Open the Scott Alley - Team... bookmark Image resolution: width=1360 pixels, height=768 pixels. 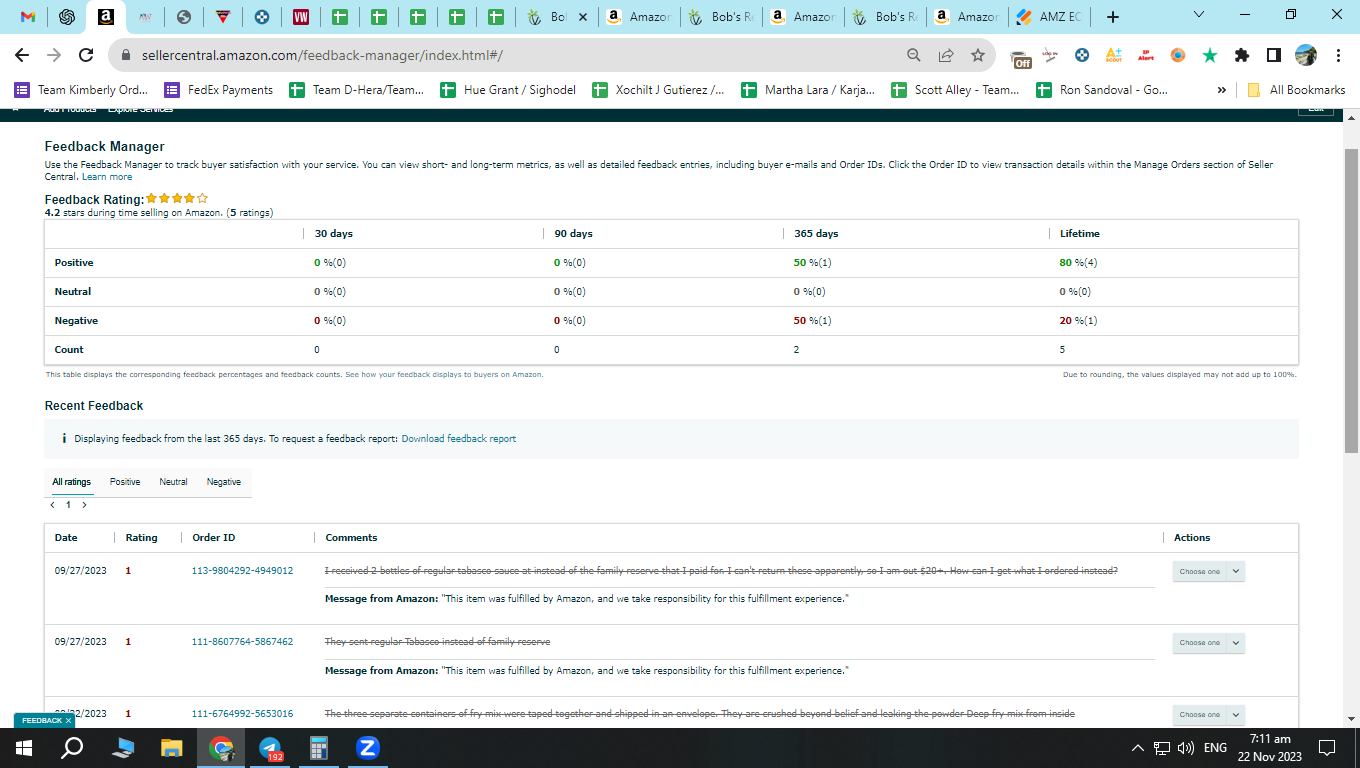click(x=955, y=90)
